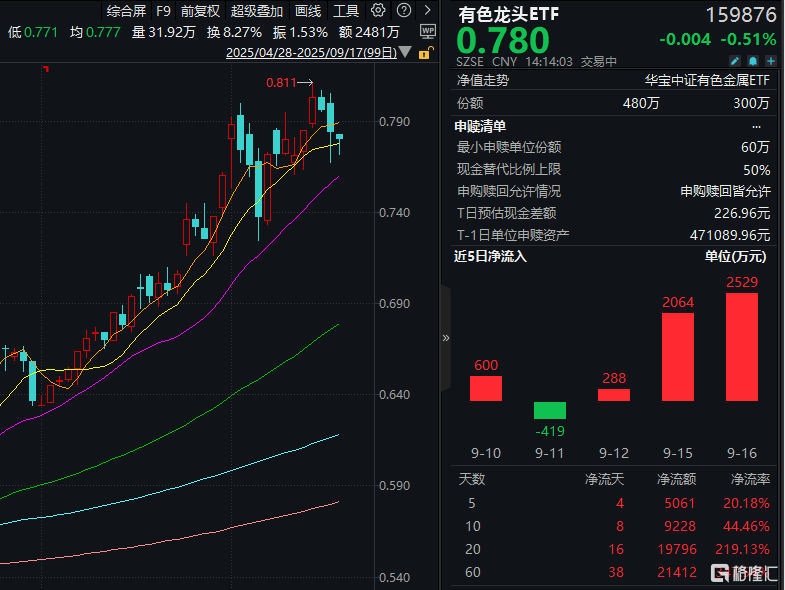The image size is (785, 590).
Task: Click the bell alert icon
Action: click(x=752, y=61)
